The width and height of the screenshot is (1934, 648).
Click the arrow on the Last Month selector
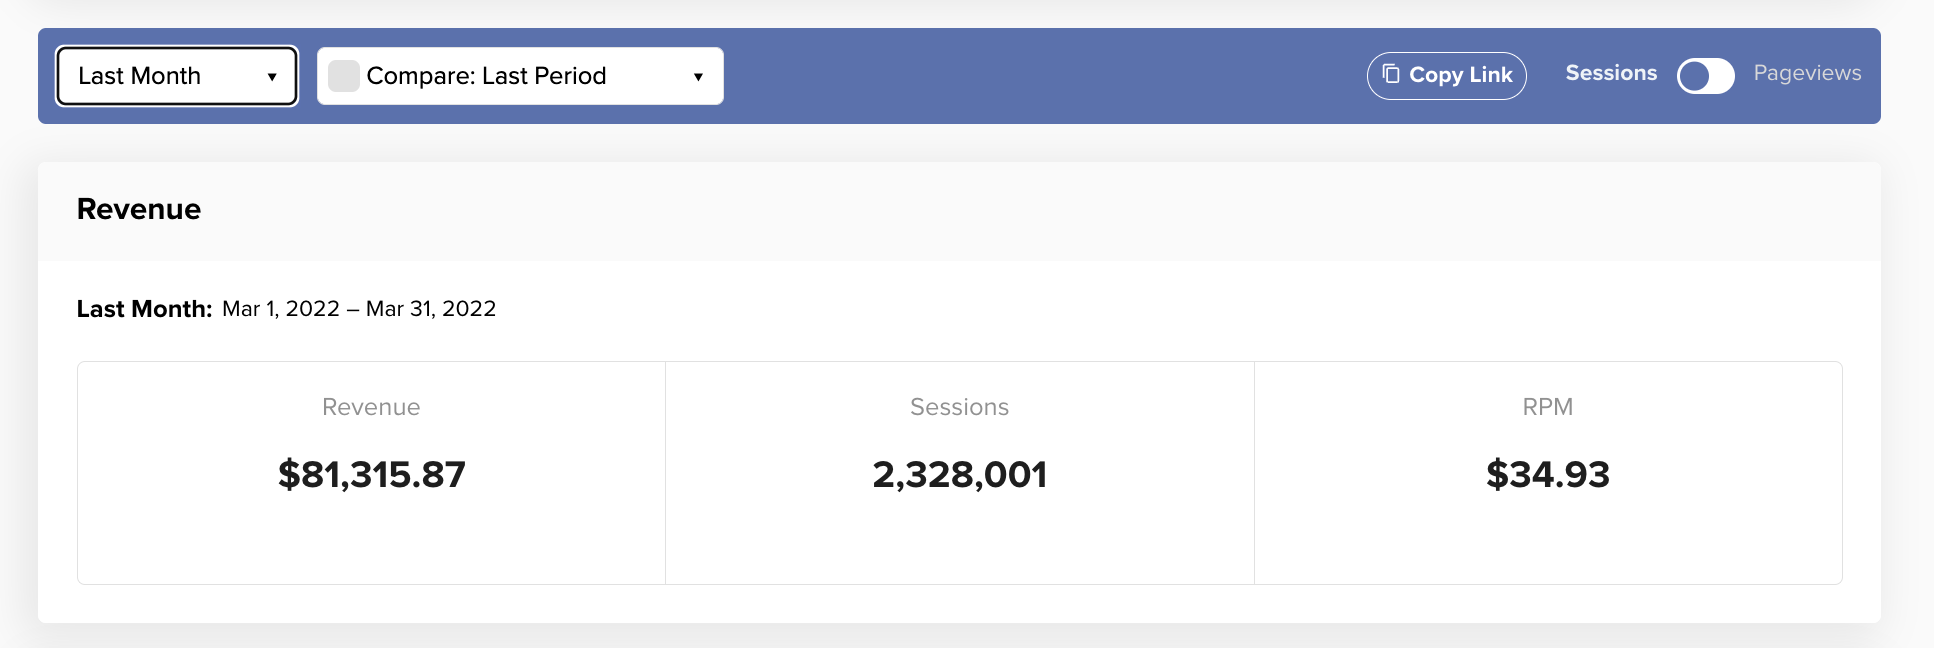click(x=272, y=77)
